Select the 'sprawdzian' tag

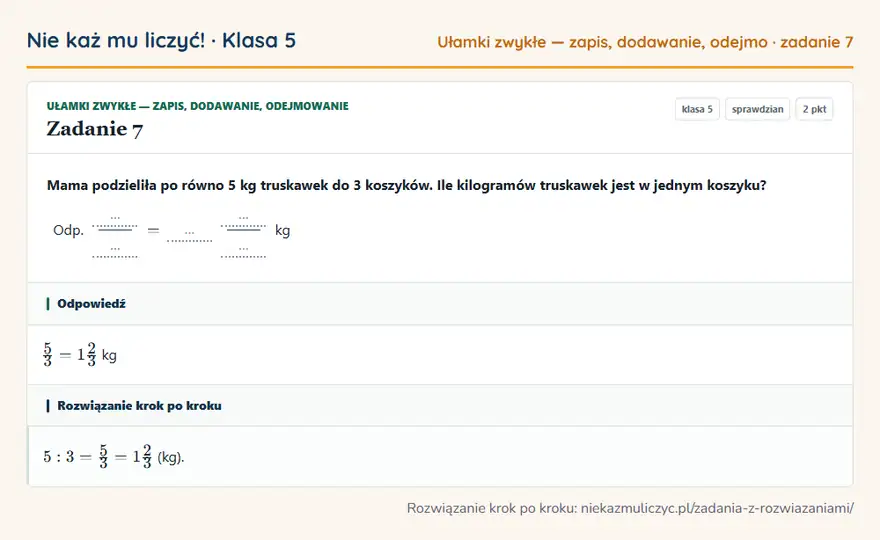tap(757, 109)
